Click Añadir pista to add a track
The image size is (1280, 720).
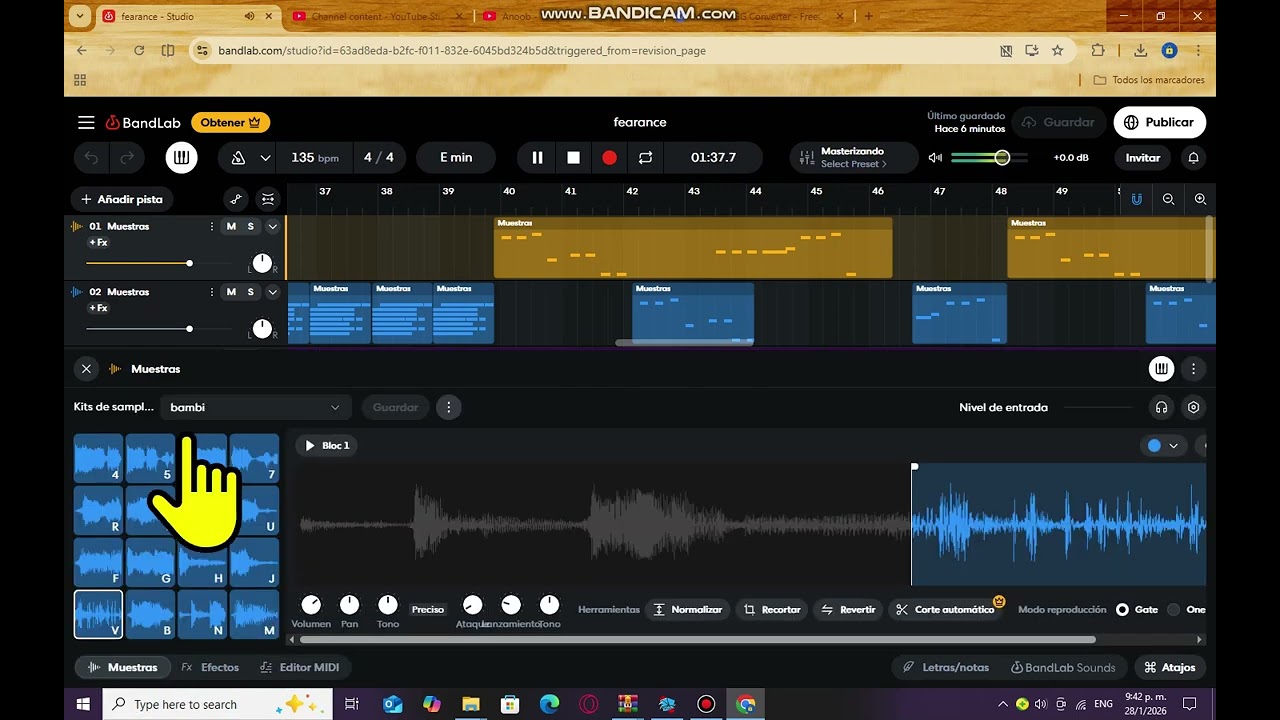pyautogui.click(x=123, y=199)
